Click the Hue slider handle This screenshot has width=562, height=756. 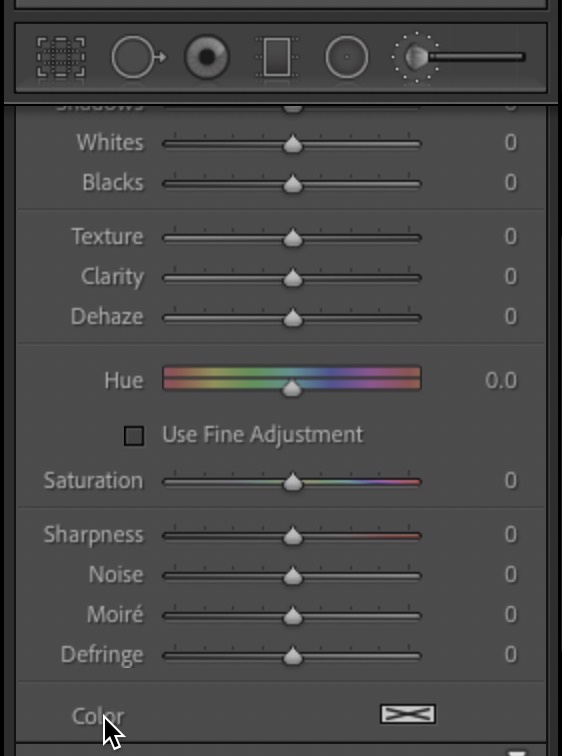coord(292,388)
